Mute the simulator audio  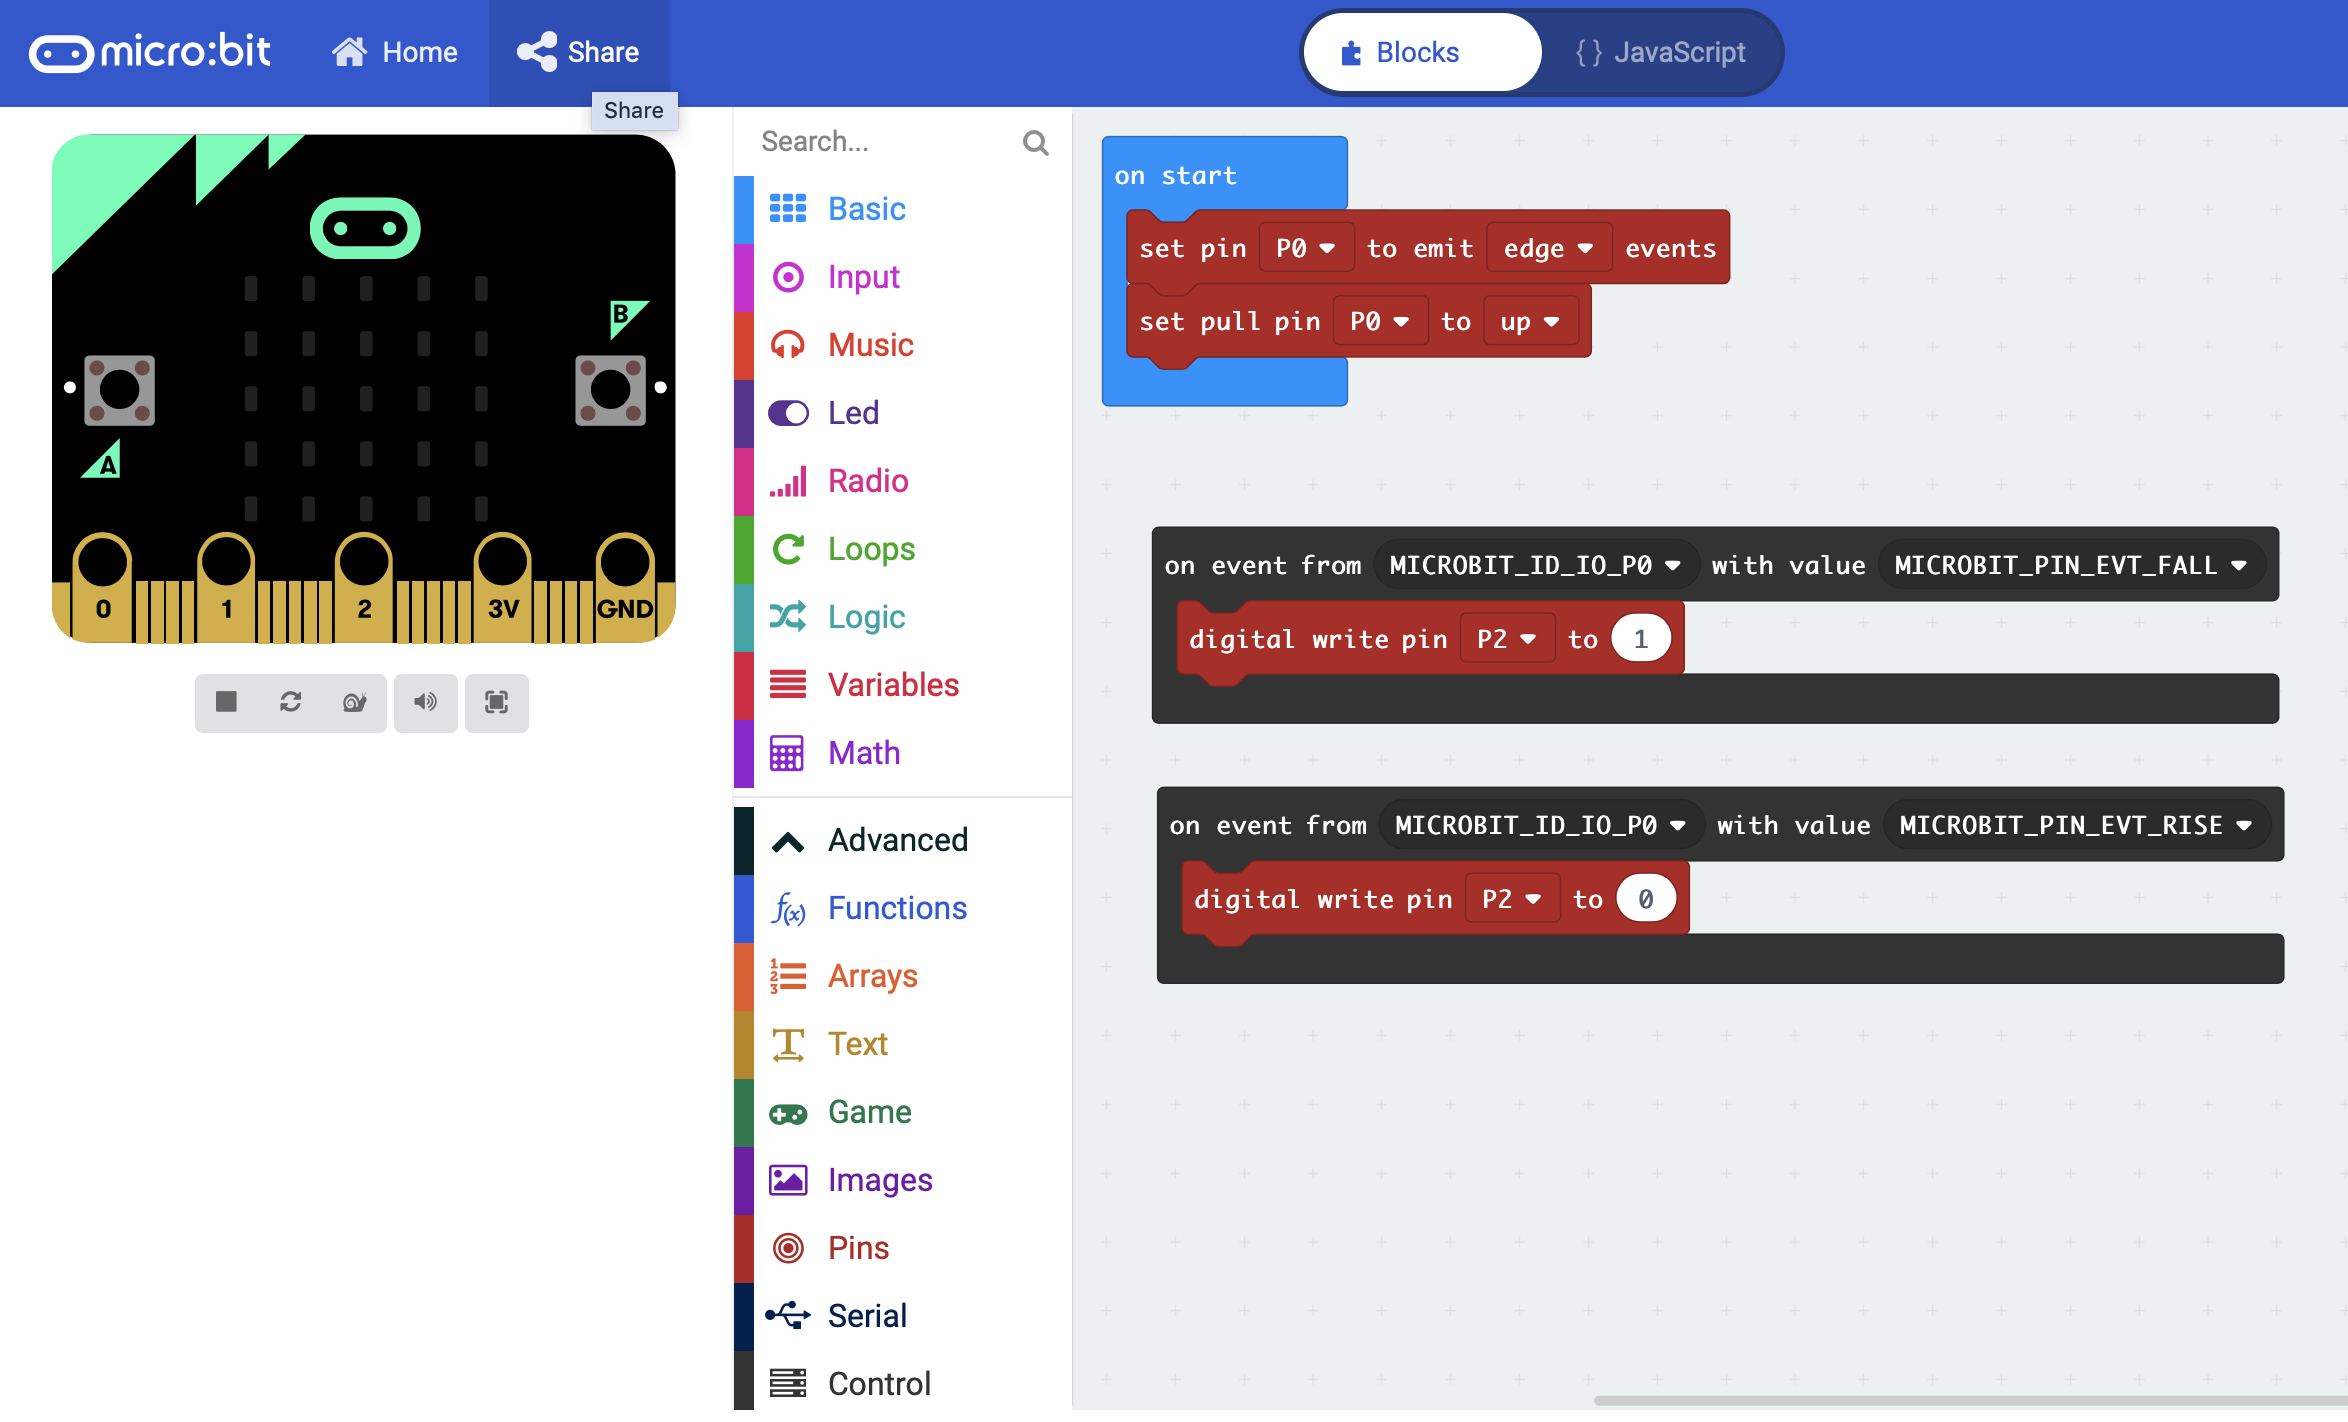(x=425, y=702)
